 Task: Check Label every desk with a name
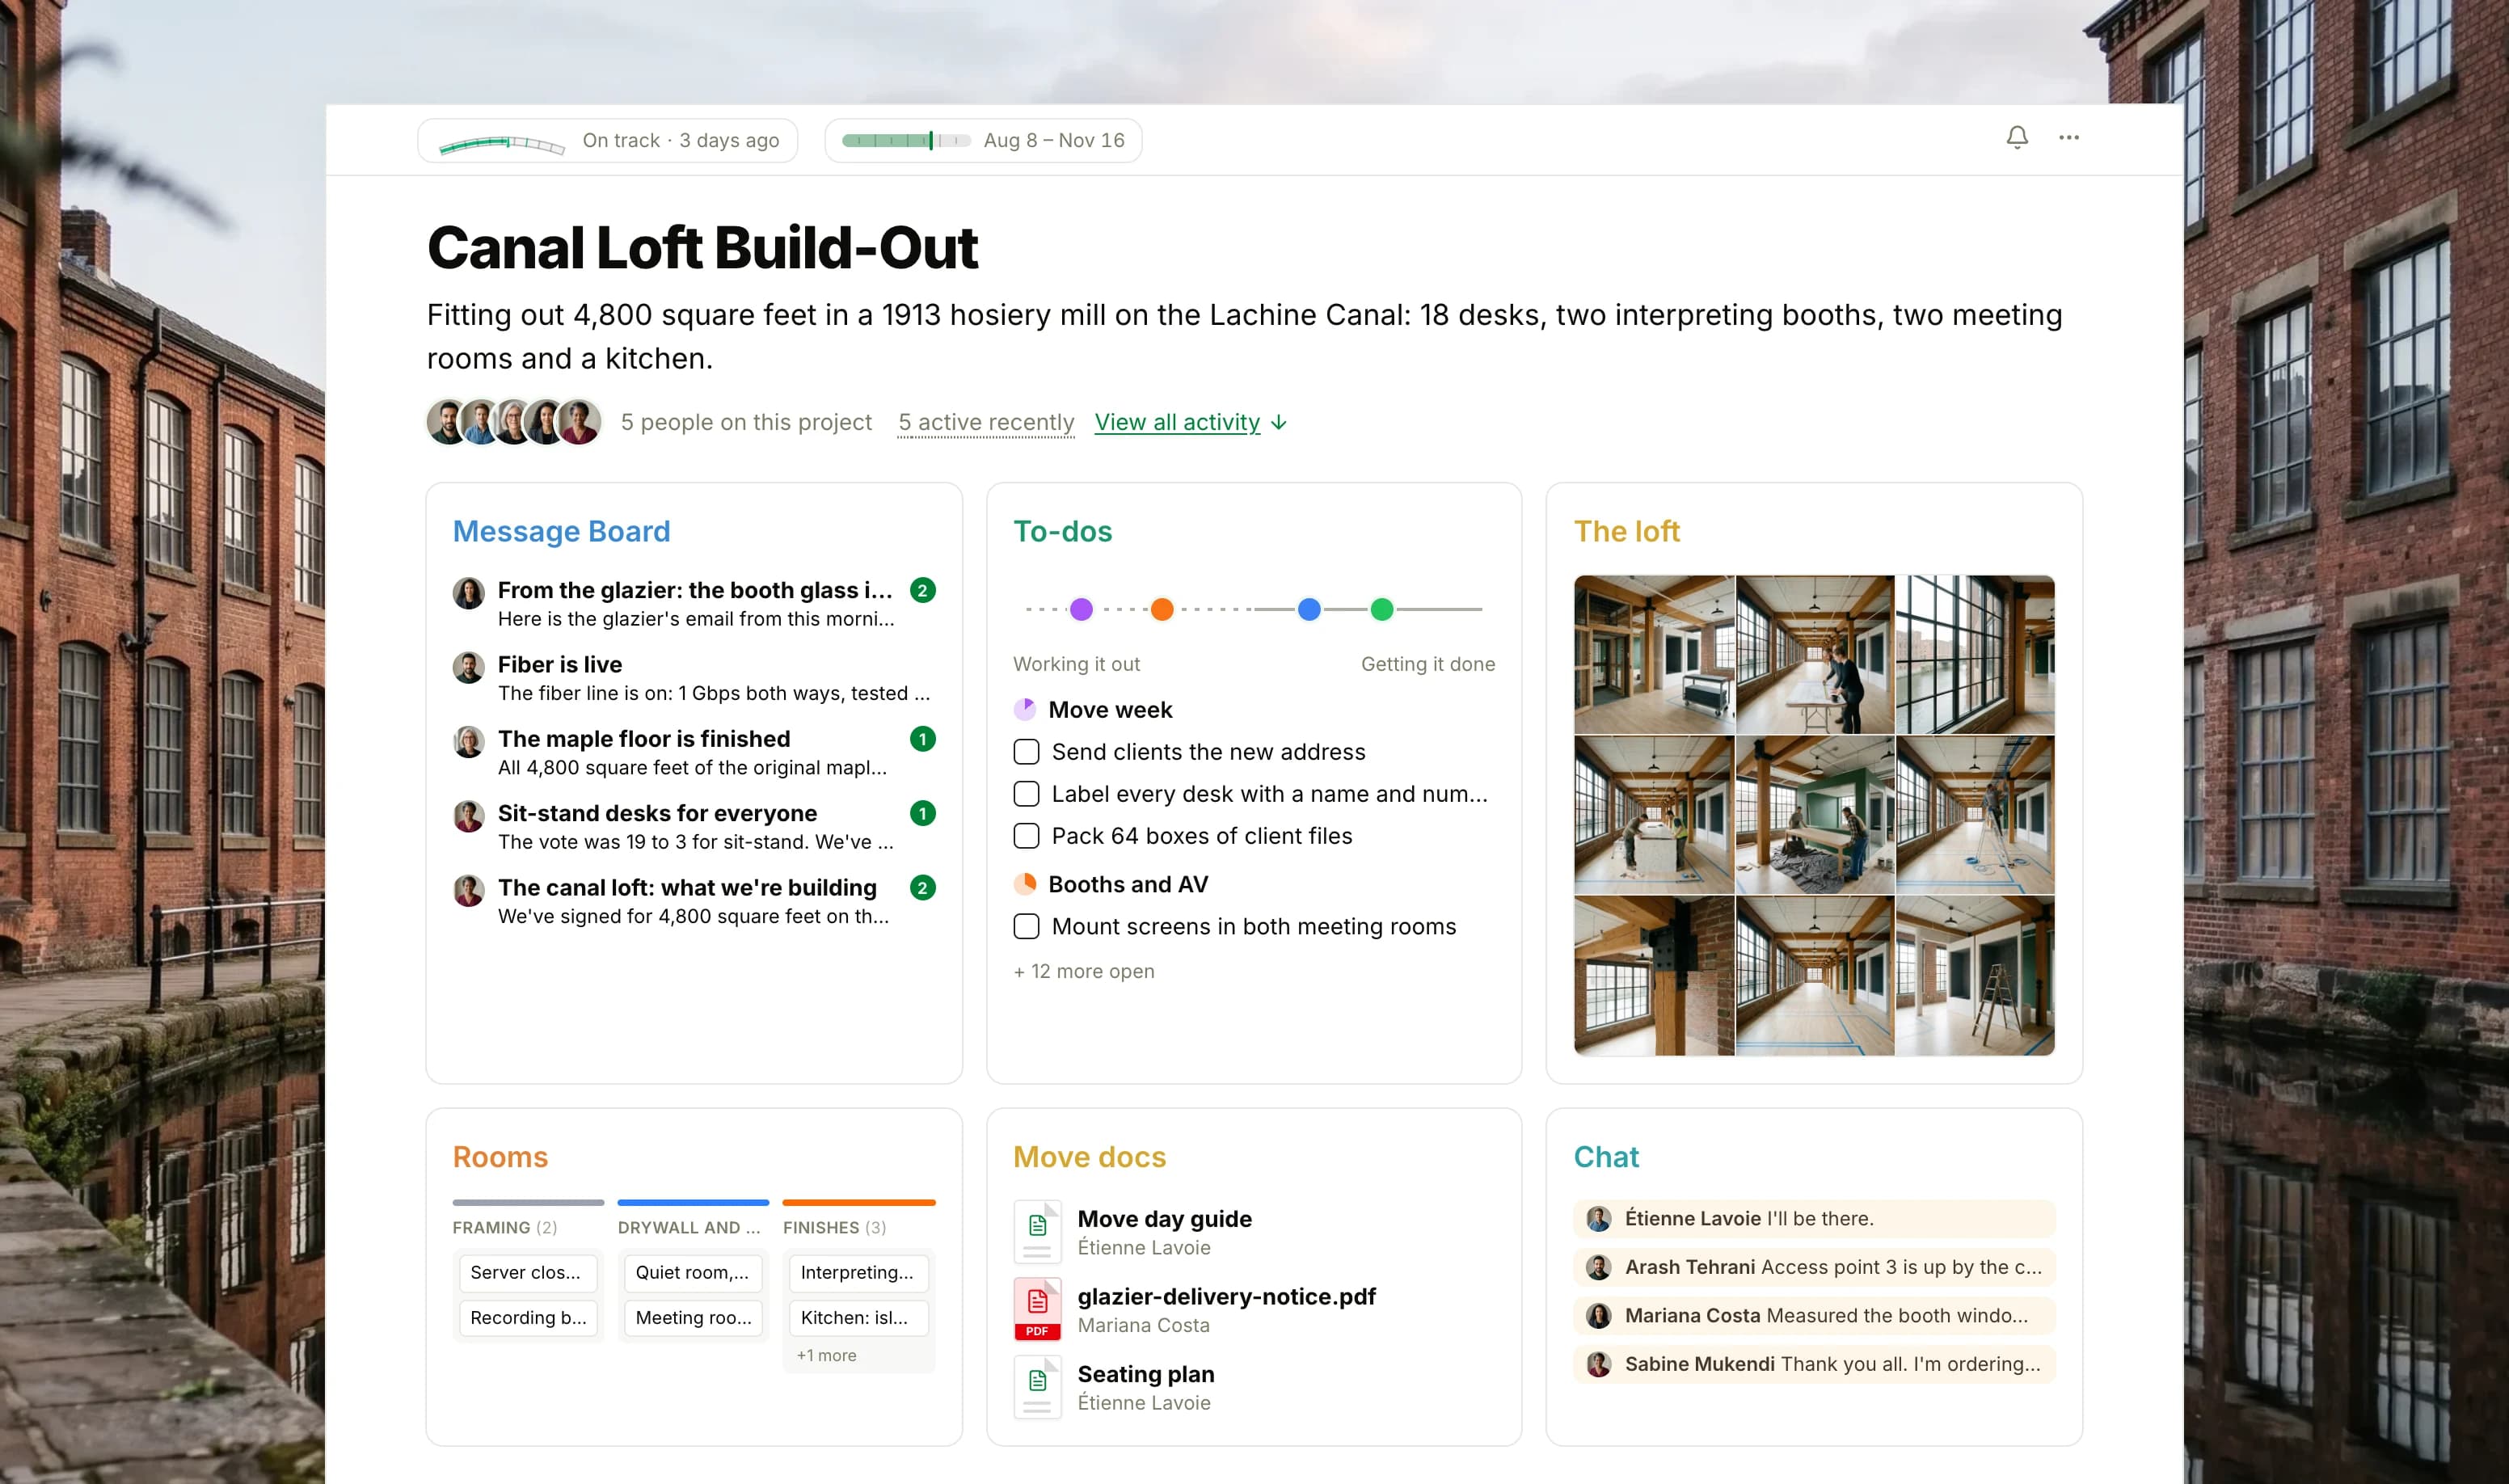1027,793
